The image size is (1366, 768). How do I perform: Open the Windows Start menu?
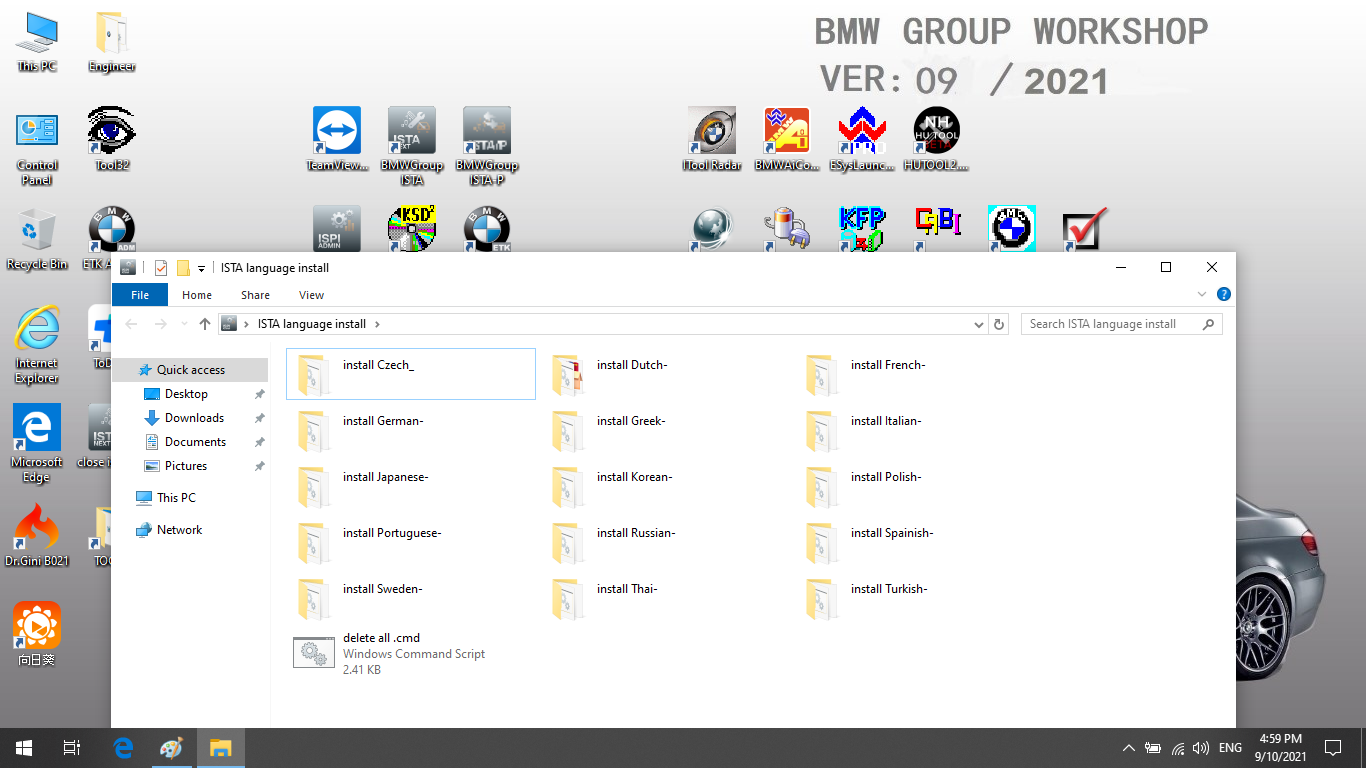point(24,748)
